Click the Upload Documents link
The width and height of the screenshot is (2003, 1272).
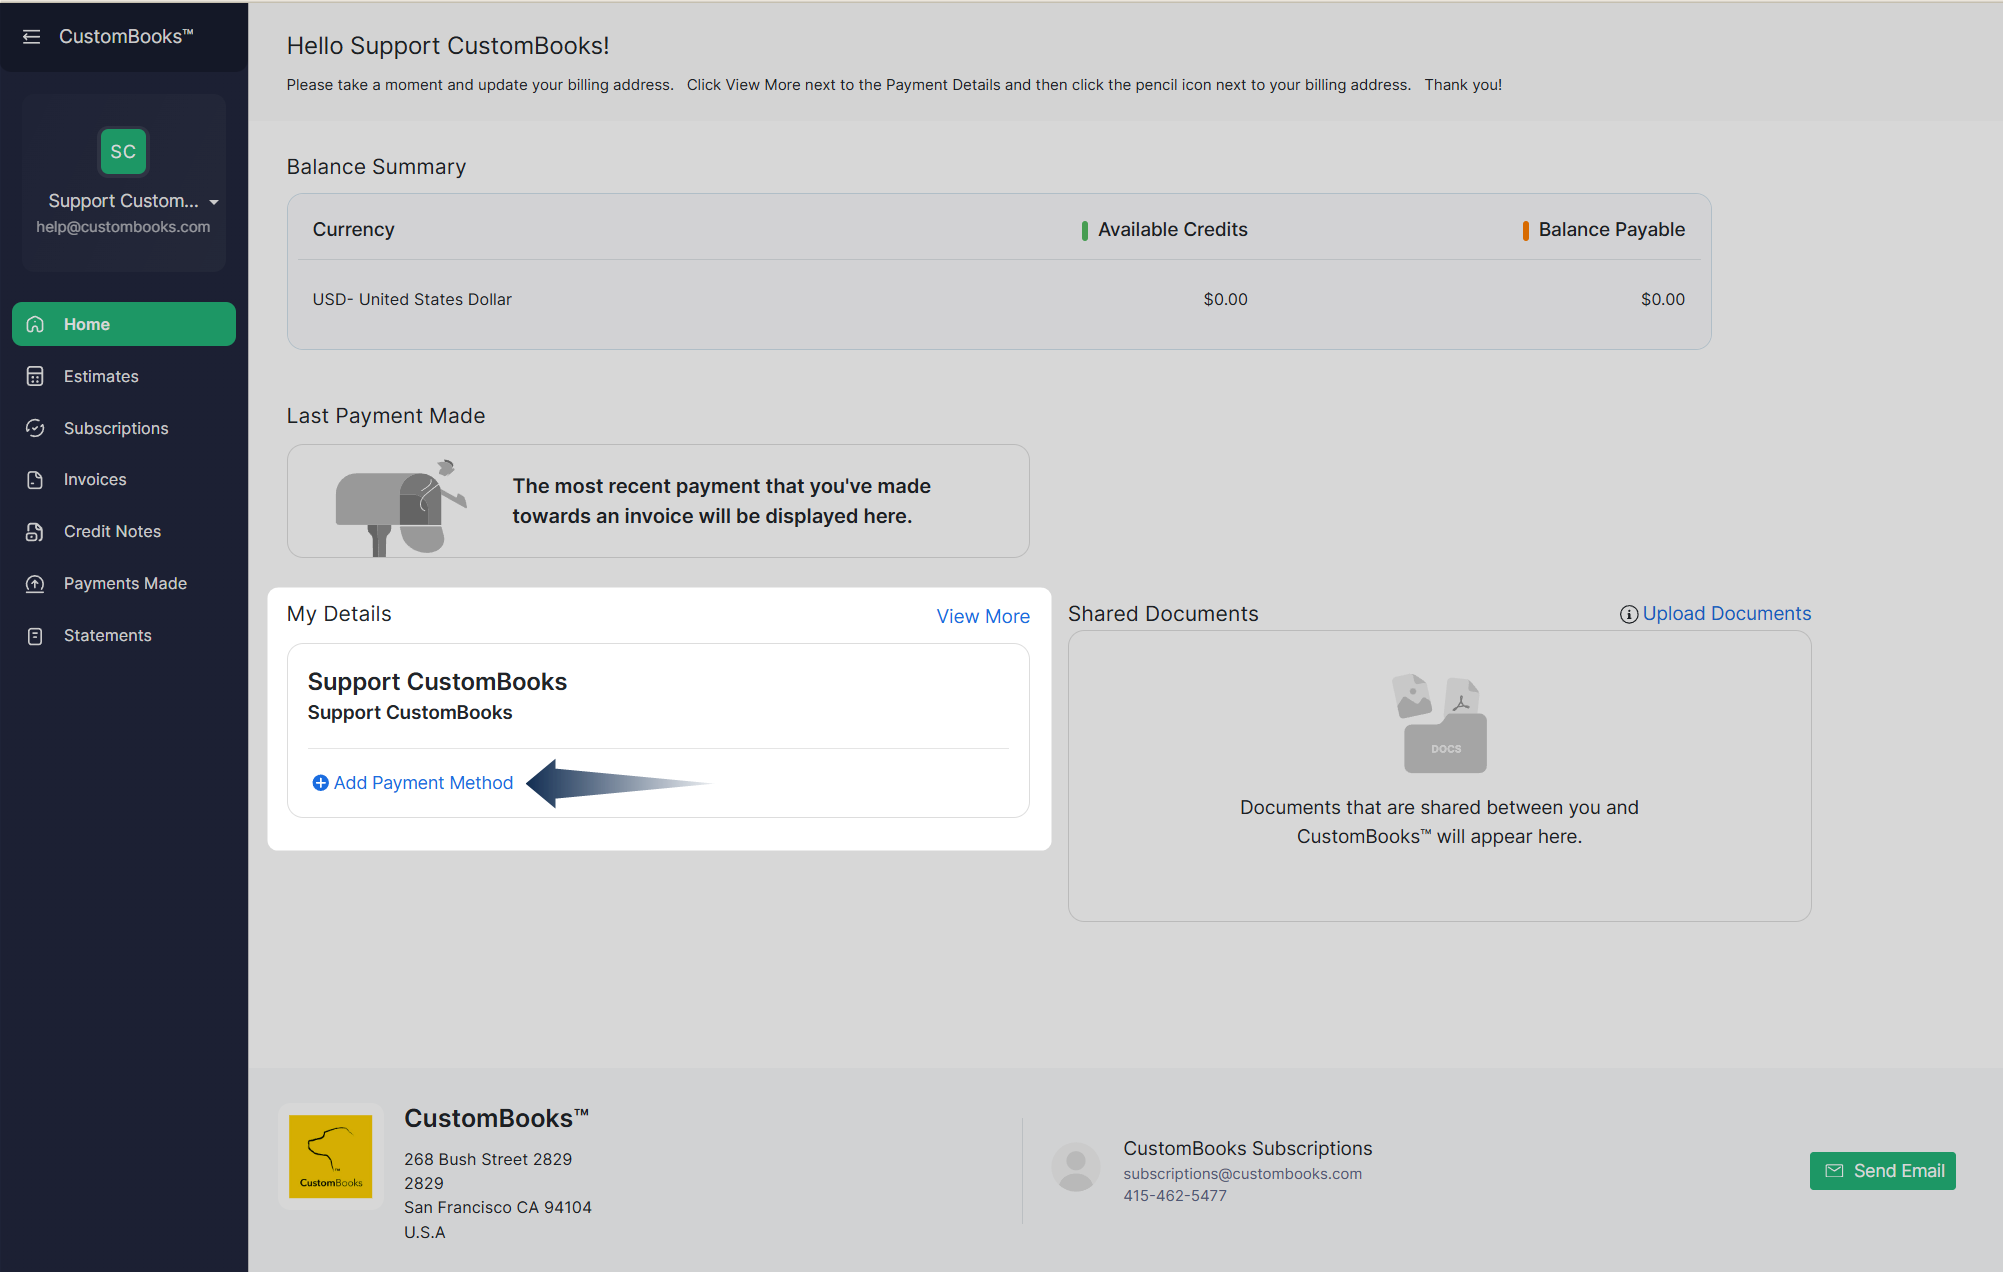(1726, 614)
